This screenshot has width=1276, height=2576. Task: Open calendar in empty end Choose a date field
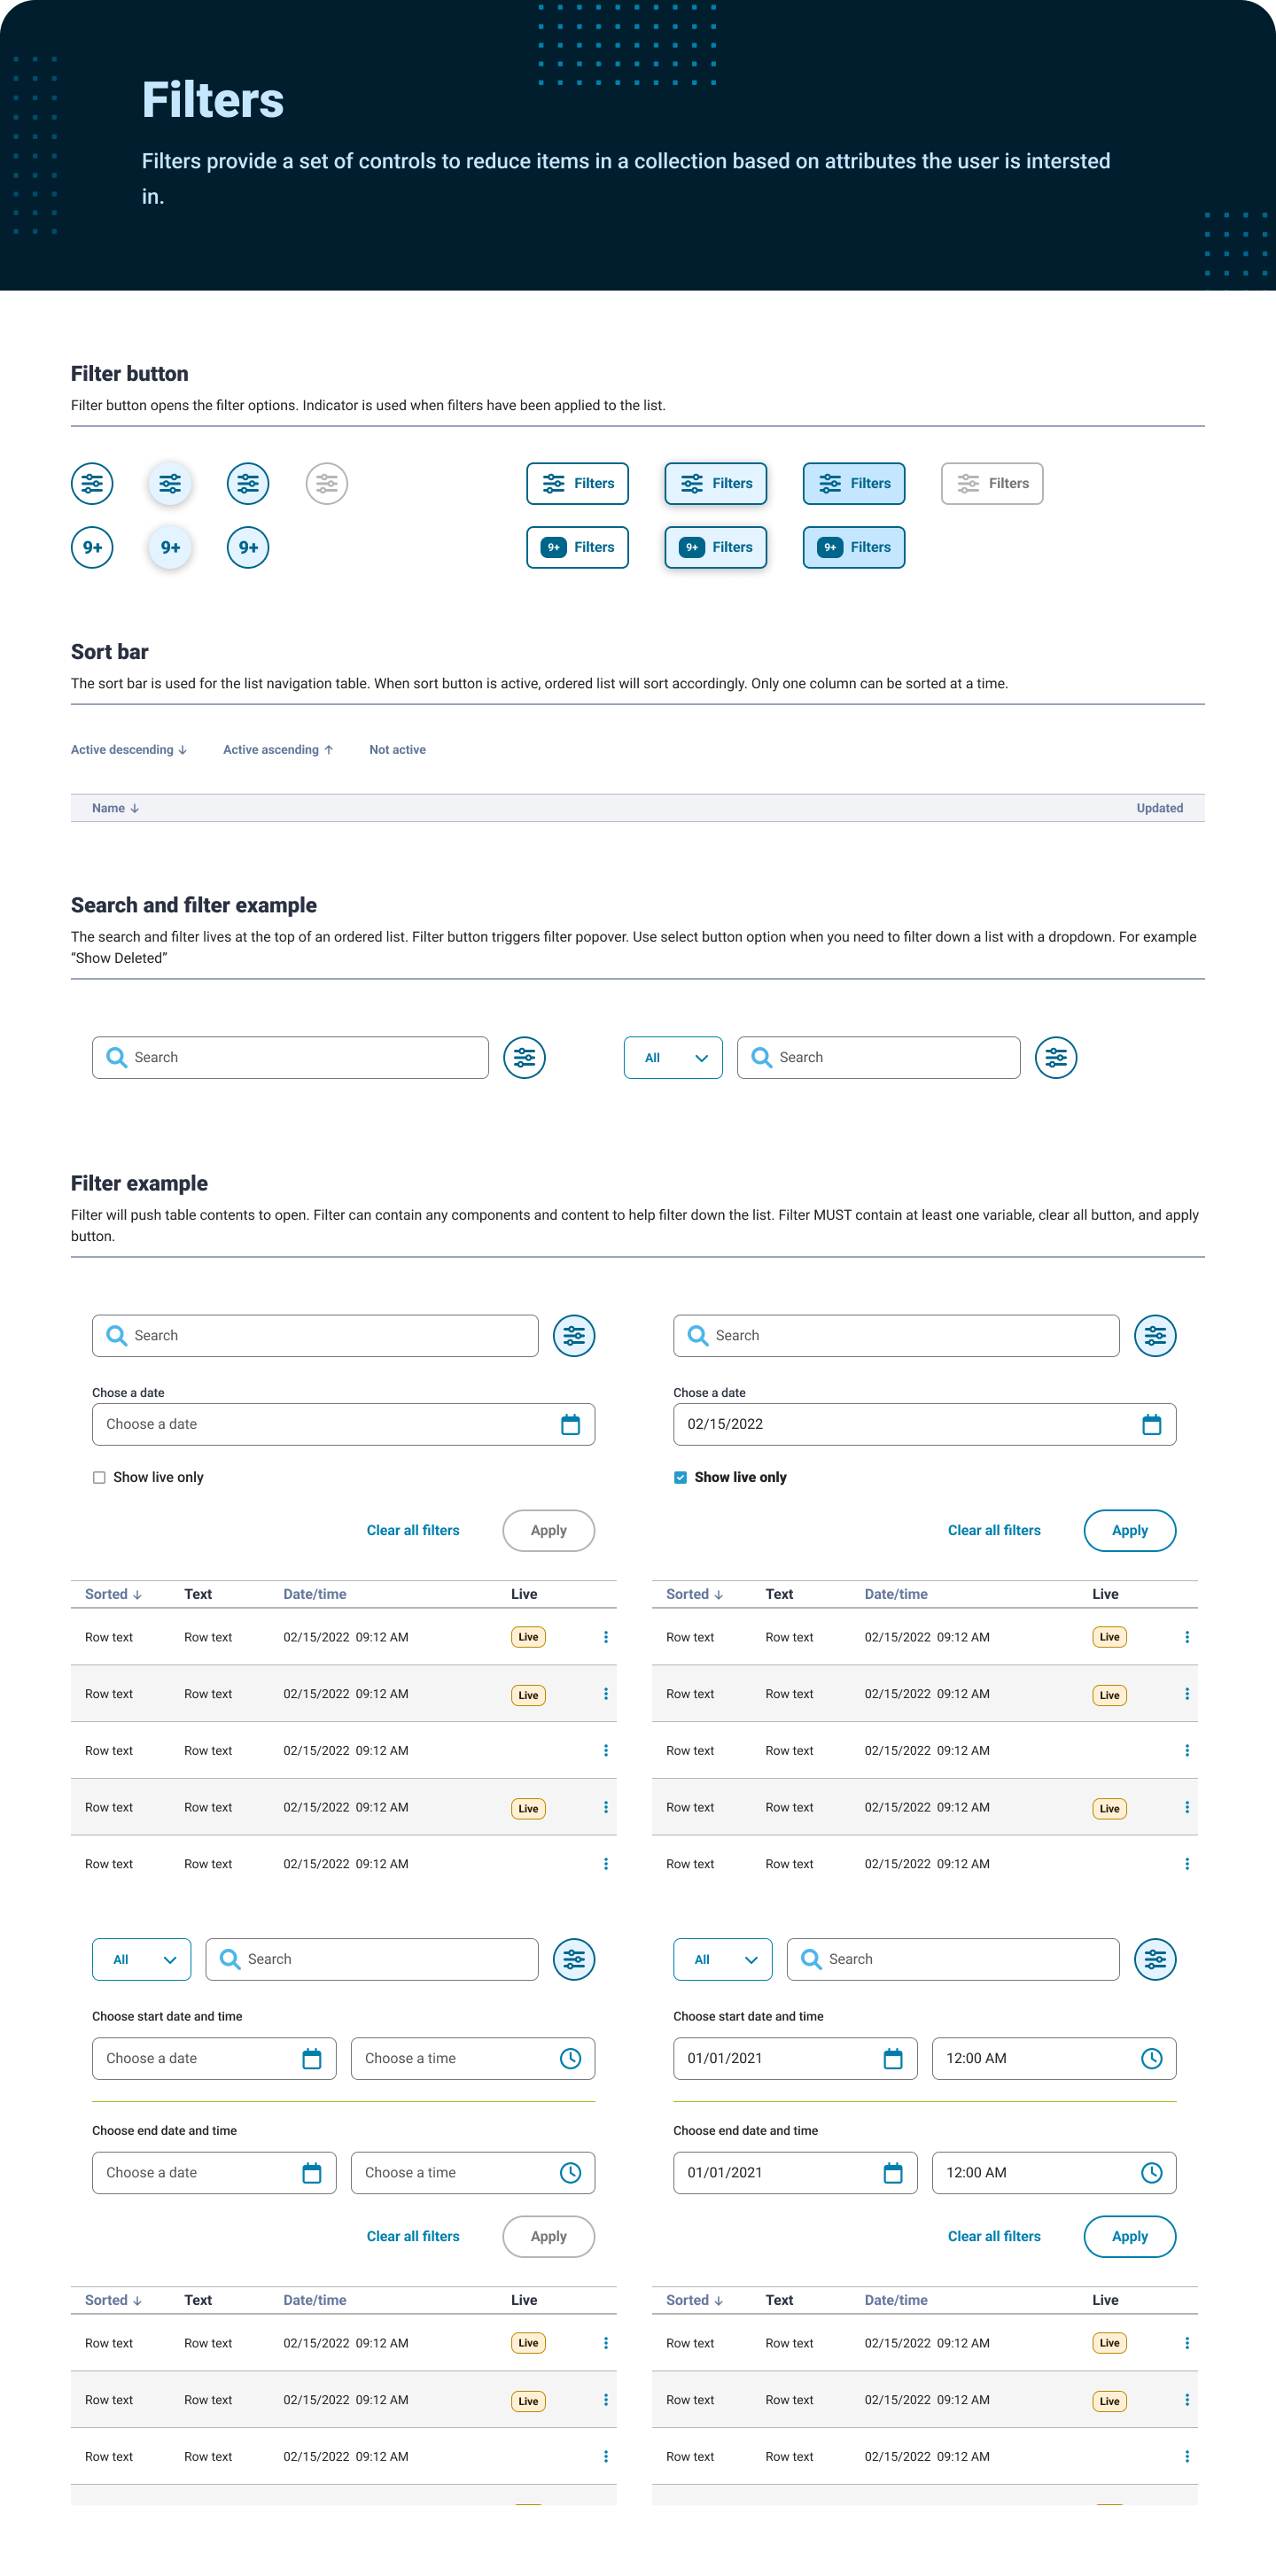point(312,2173)
